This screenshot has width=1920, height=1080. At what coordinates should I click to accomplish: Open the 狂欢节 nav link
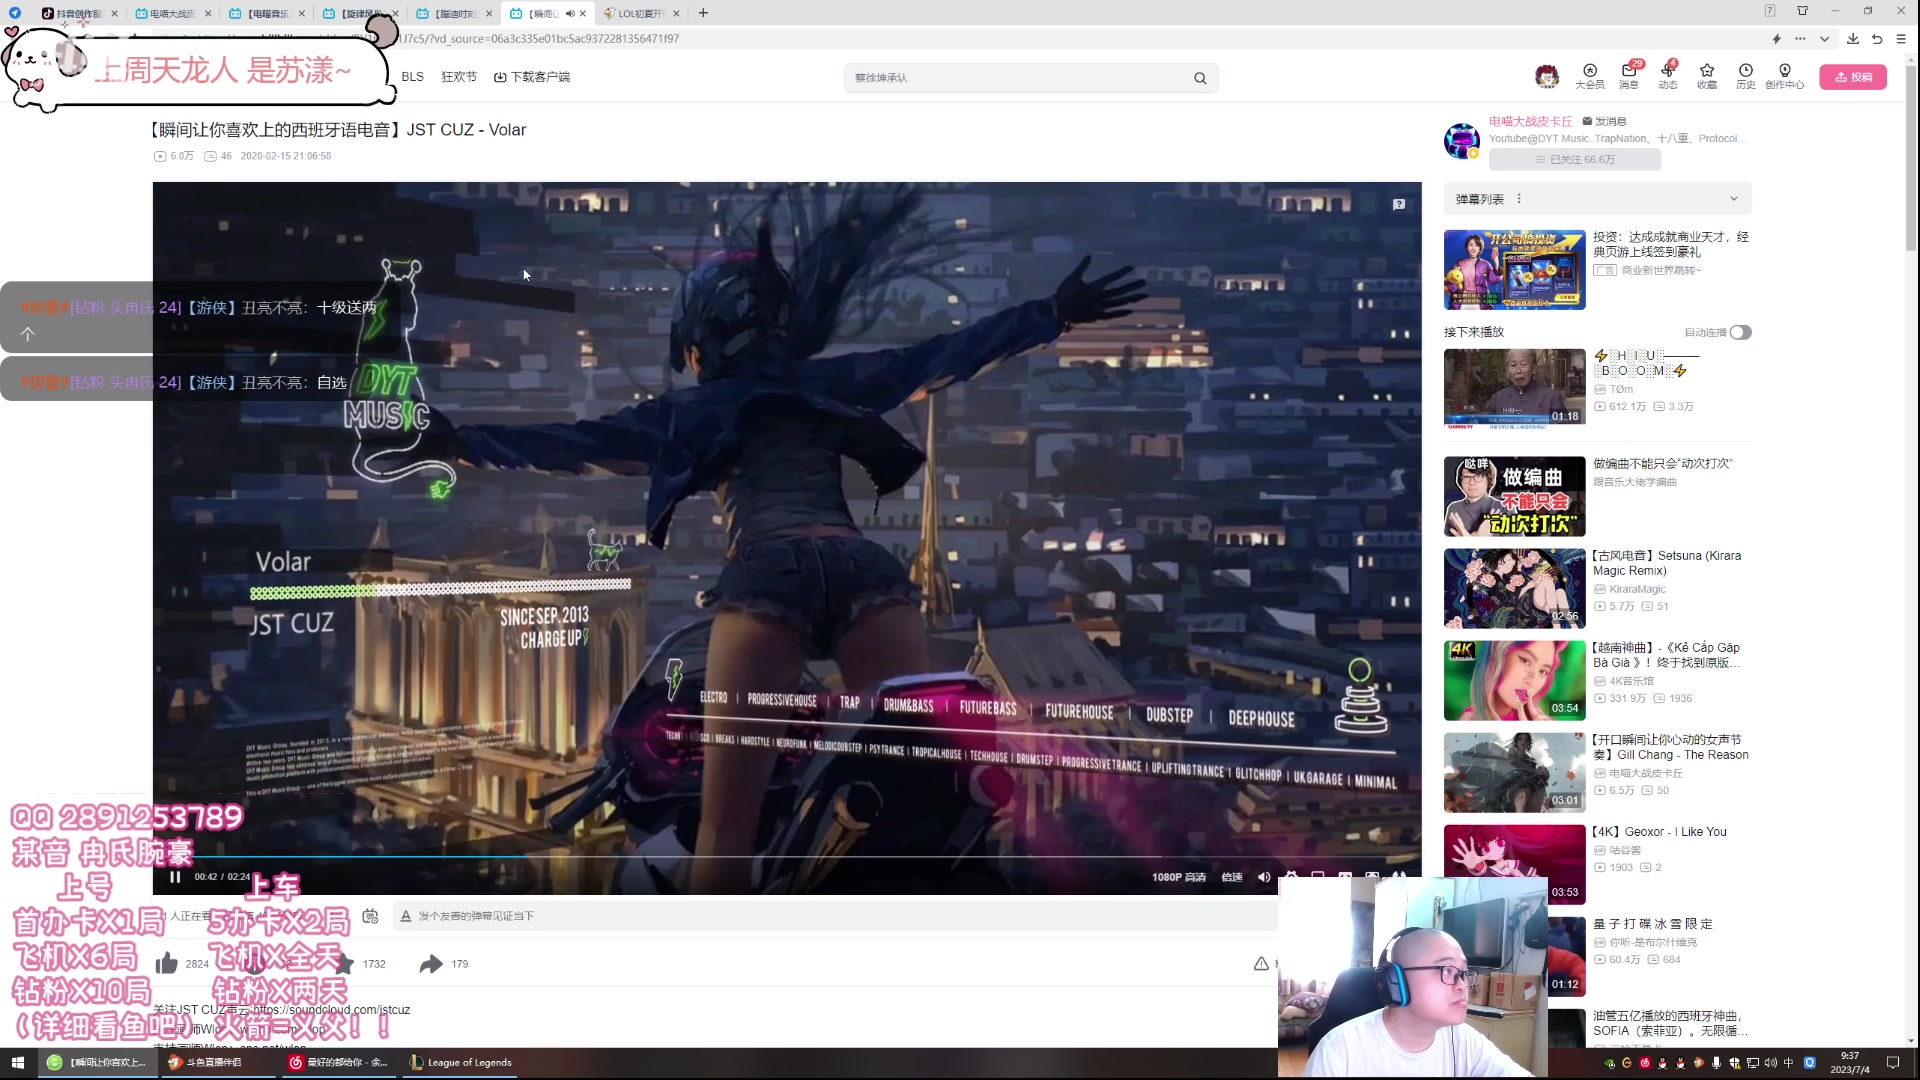(x=459, y=77)
